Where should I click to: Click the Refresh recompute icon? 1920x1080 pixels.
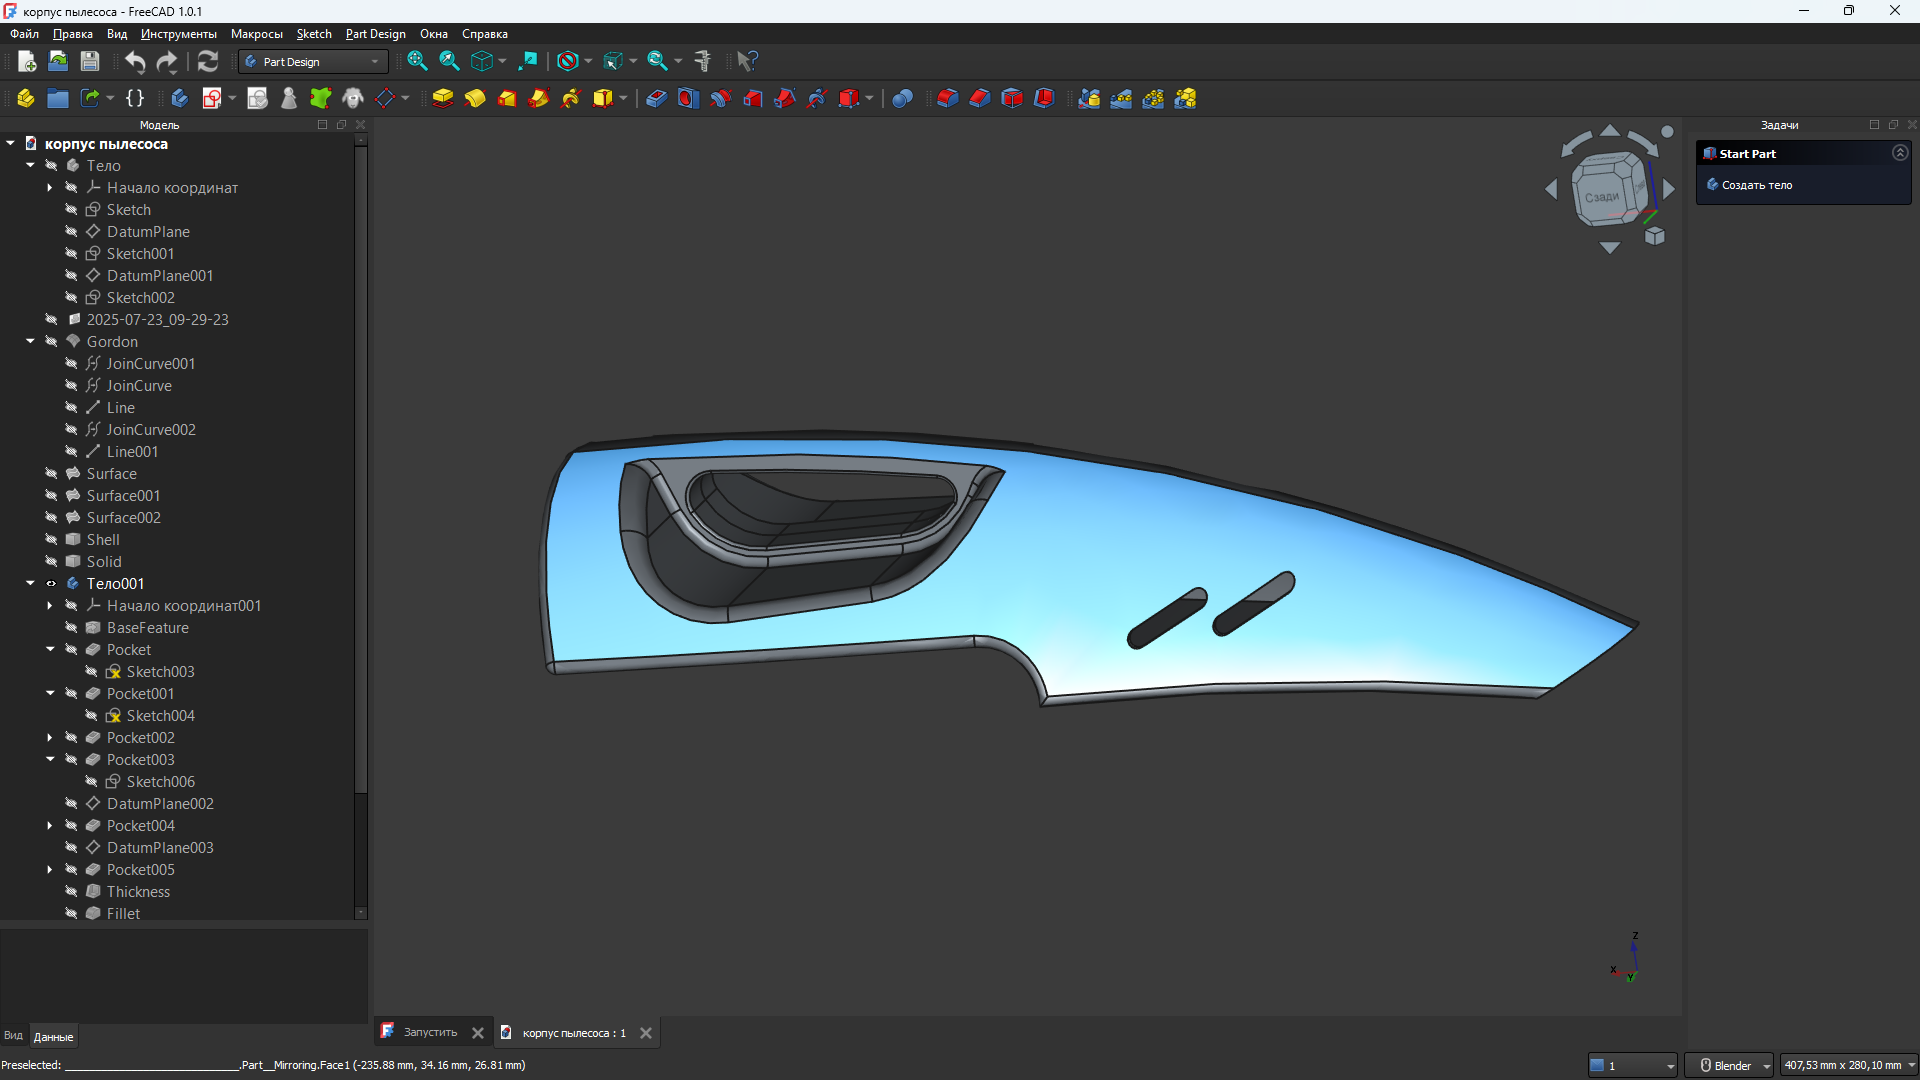coord(207,62)
